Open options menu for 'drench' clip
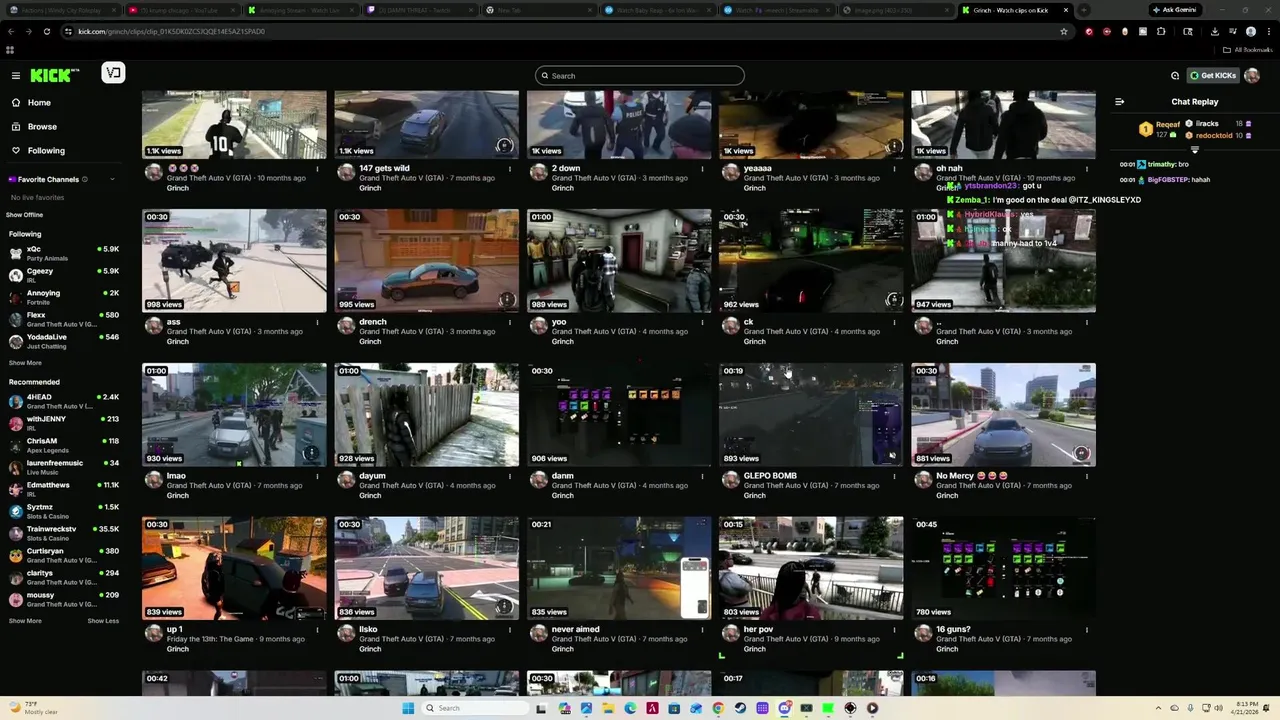Image resolution: width=1280 pixels, height=720 pixels. pyautogui.click(x=509, y=323)
